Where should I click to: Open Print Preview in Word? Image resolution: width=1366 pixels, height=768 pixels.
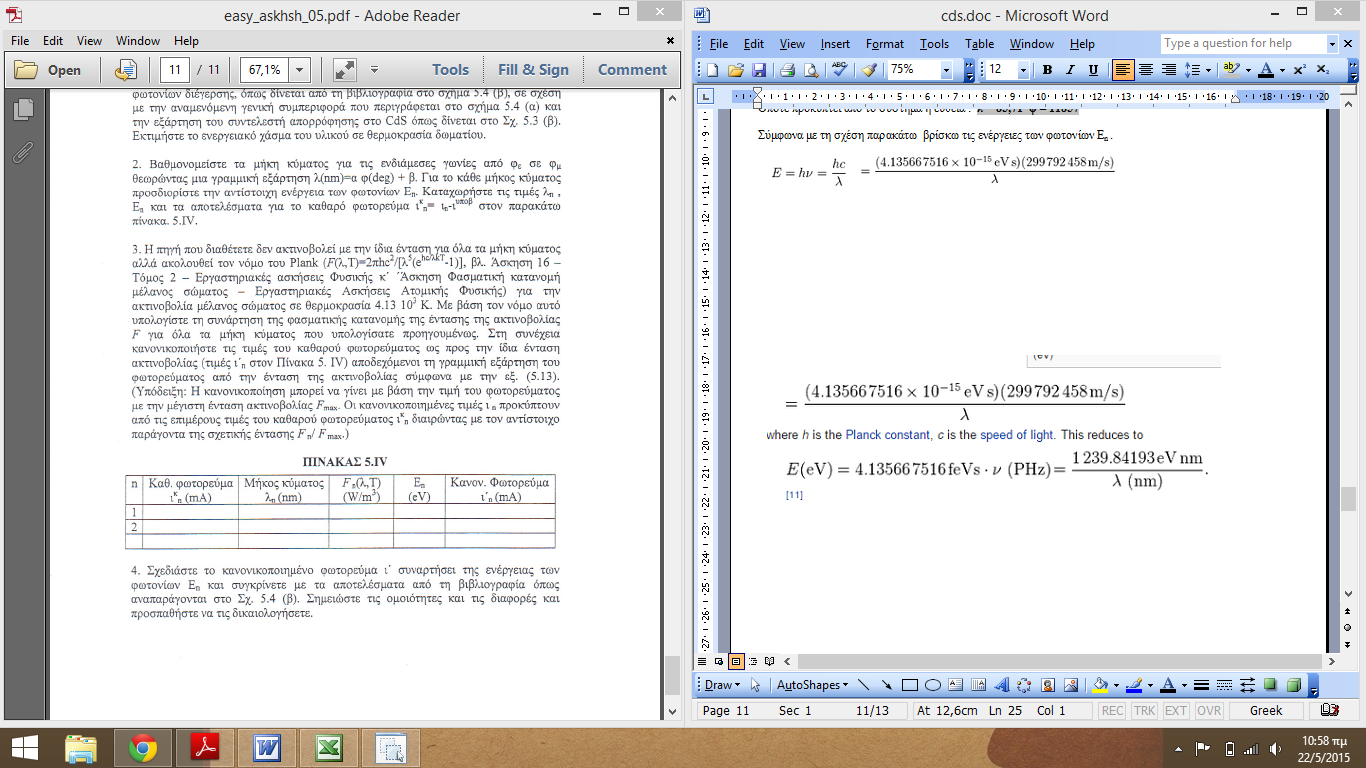(811, 70)
